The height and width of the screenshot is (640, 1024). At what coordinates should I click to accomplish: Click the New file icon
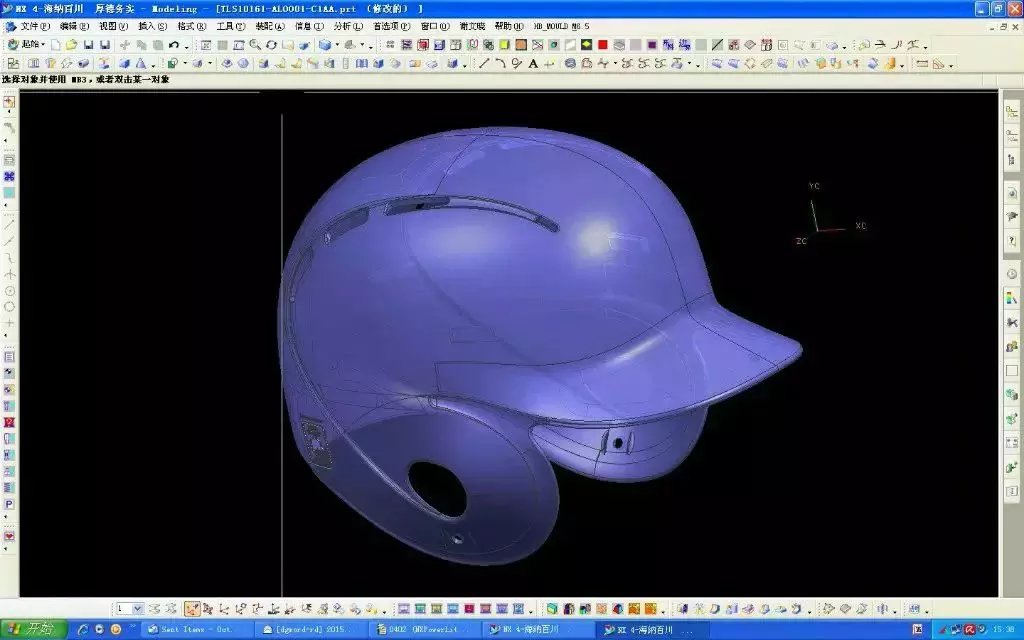(56, 45)
